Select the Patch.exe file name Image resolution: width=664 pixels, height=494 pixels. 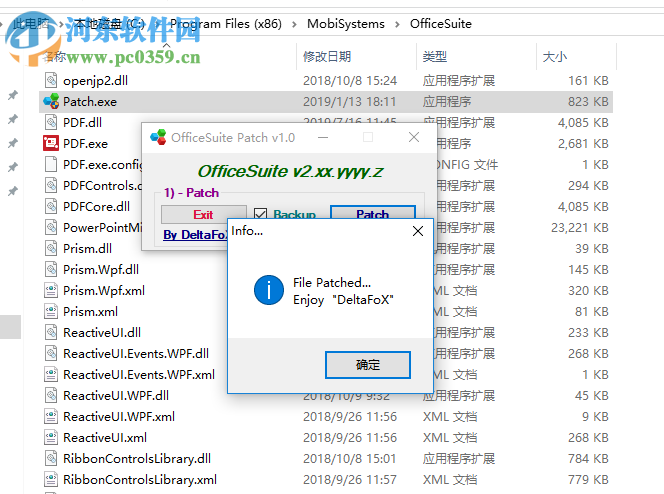tap(90, 102)
